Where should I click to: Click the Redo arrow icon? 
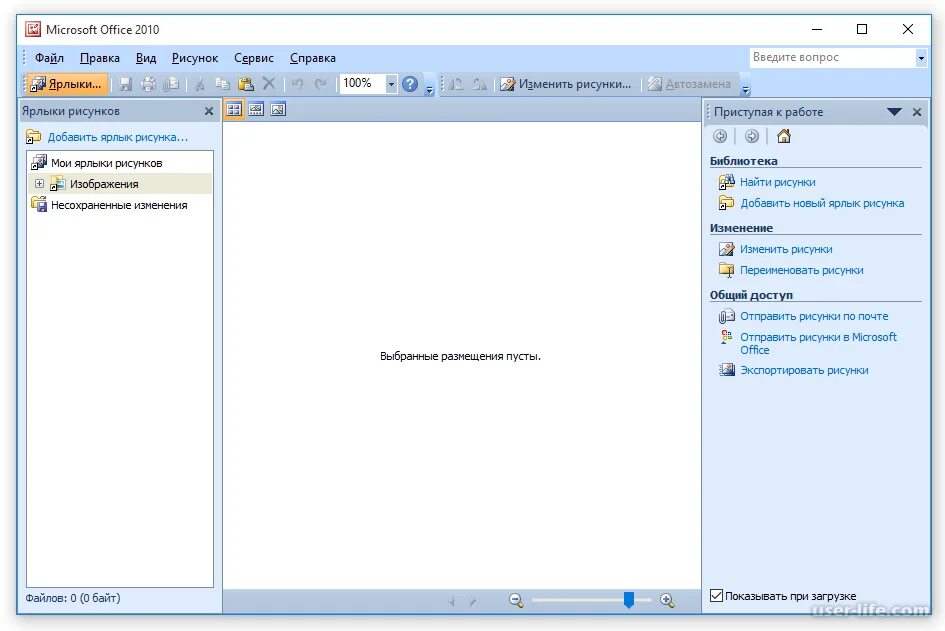pyautogui.click(x=321, y=84)
